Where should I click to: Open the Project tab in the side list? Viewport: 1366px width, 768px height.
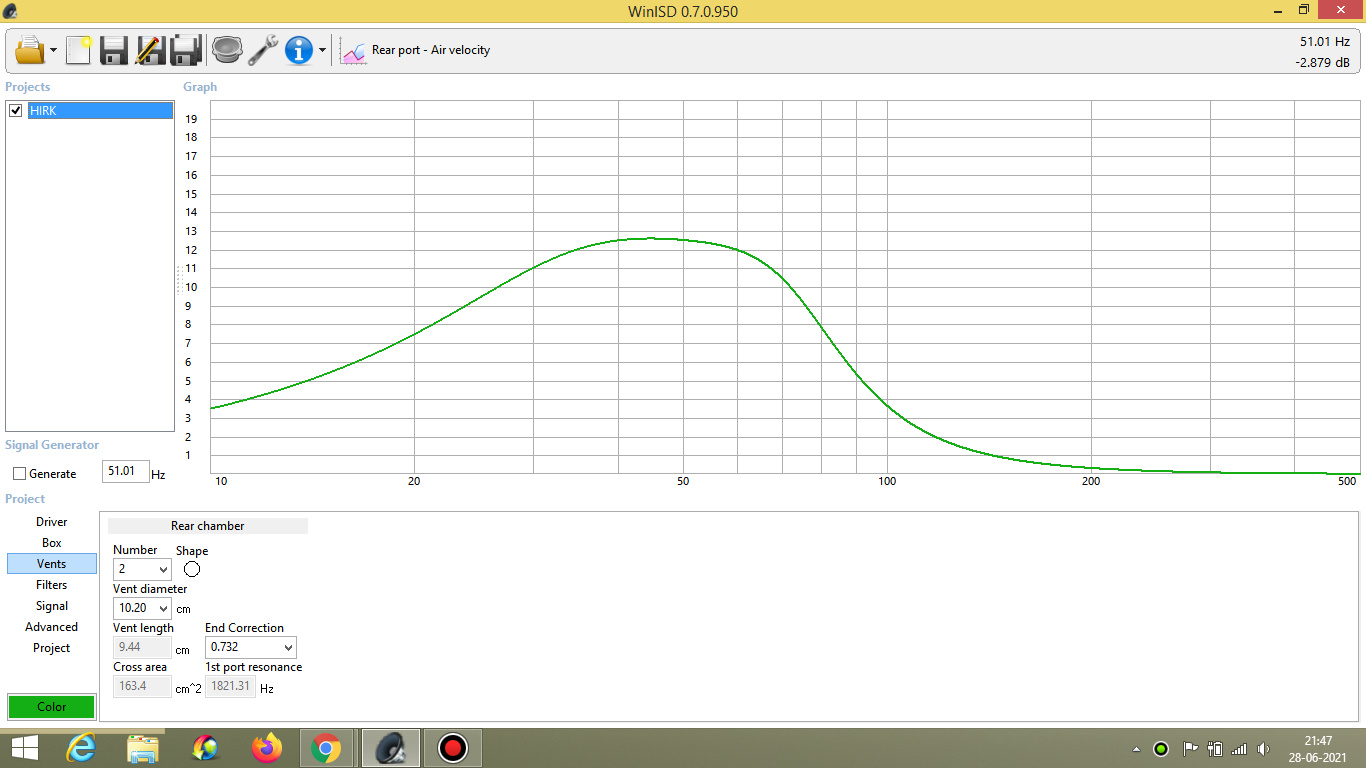[52, 648]
